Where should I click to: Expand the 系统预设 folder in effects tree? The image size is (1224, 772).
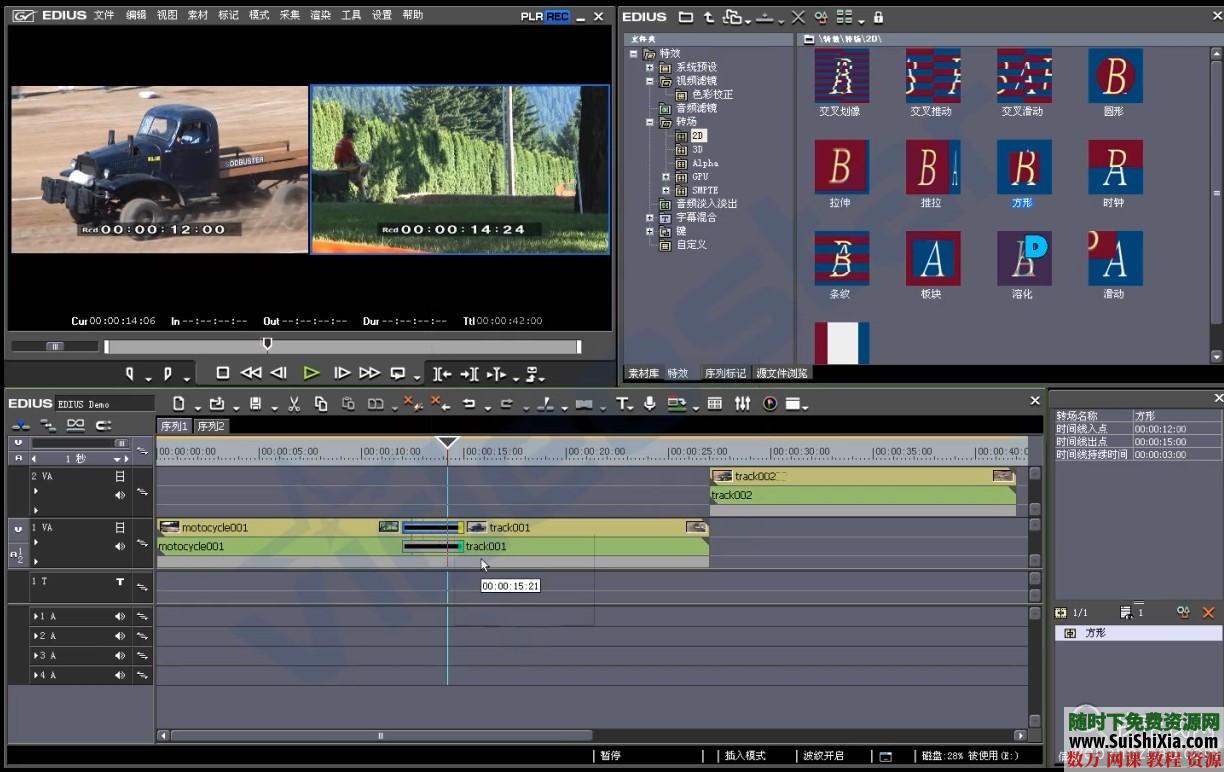click(x=650, y=67)
